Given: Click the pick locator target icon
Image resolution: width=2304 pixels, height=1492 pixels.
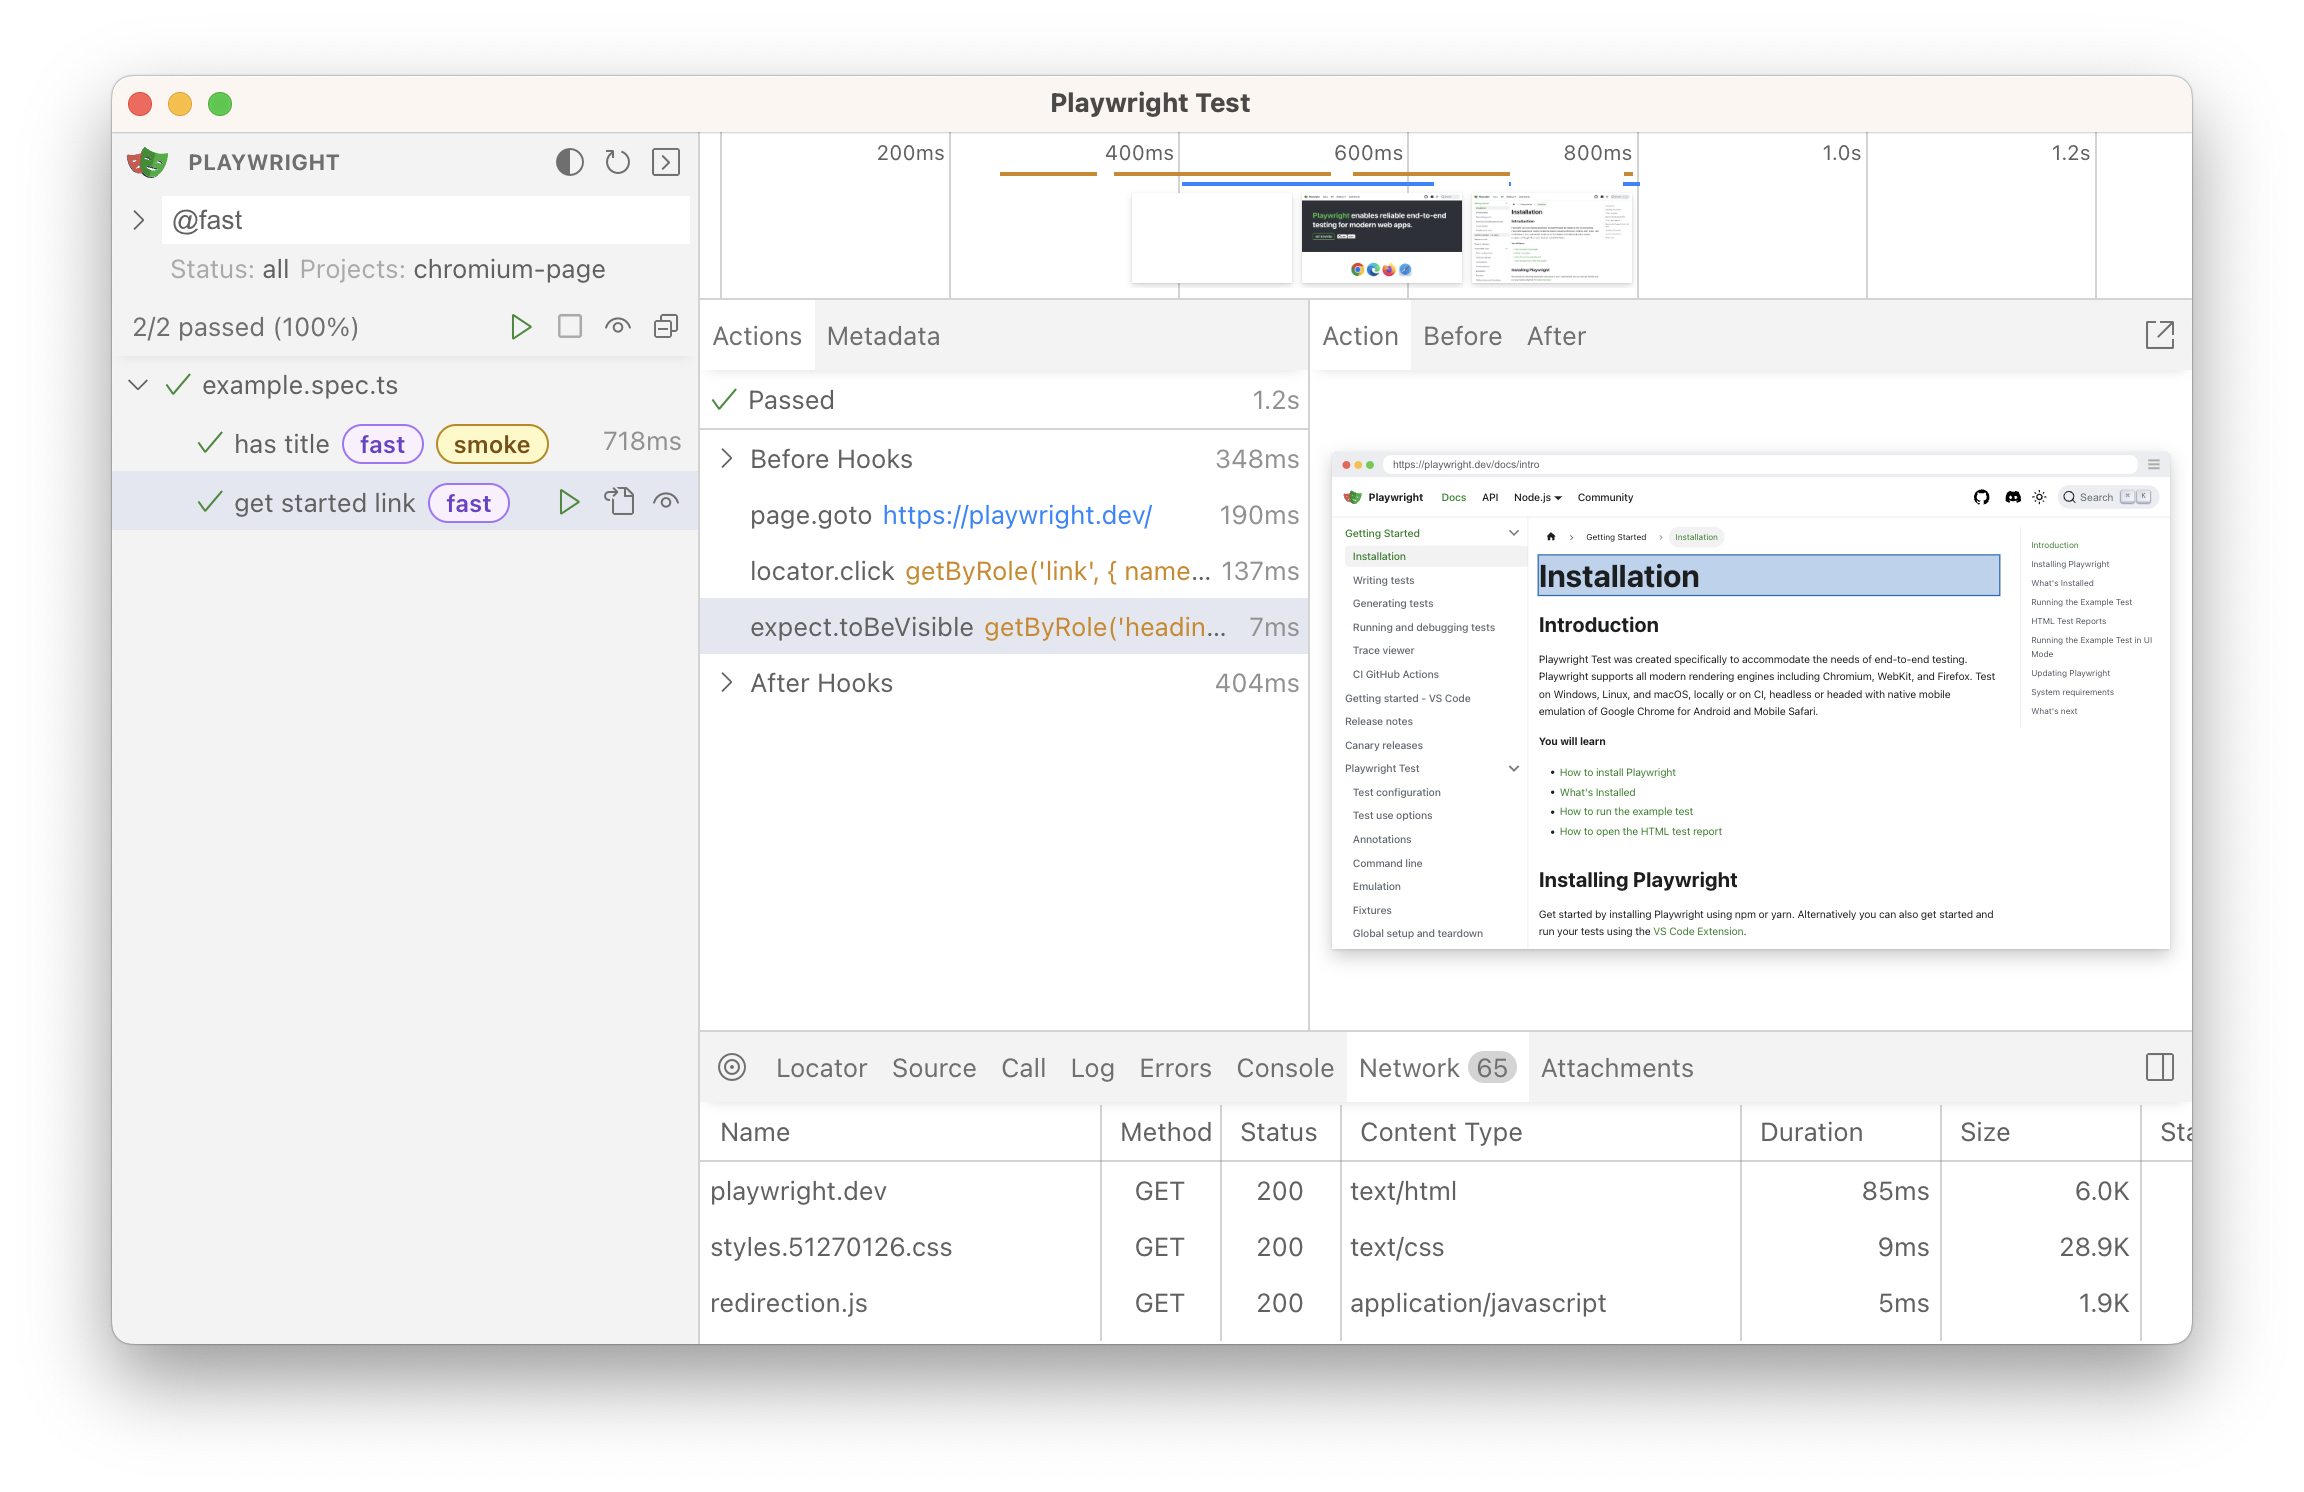Looking at the screenshot, I should coord(732,1068).
